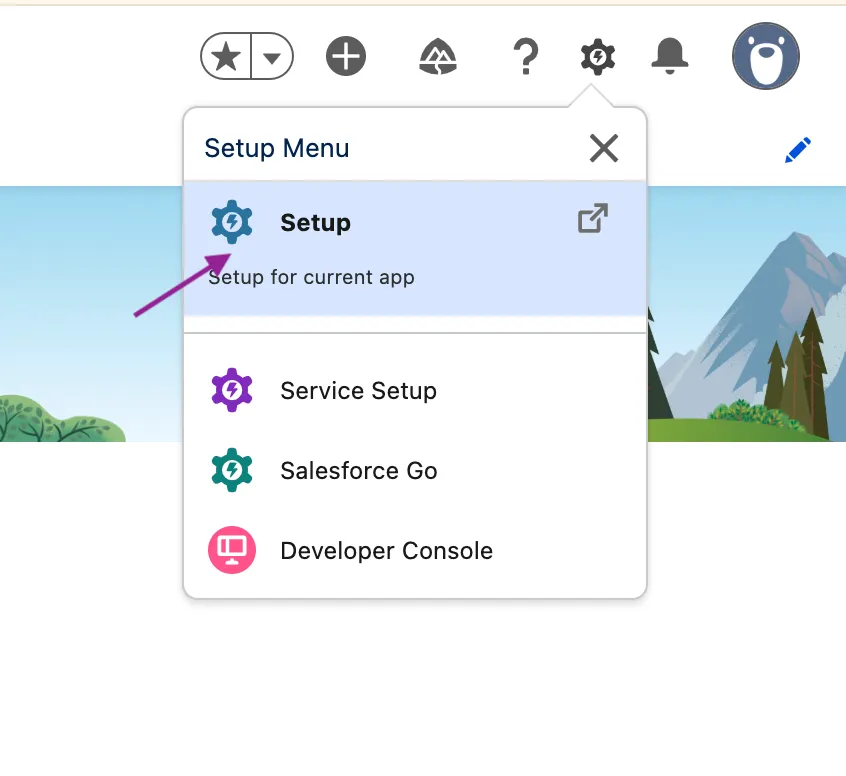Select the bold Setup menu label

[x=315, y=222]
